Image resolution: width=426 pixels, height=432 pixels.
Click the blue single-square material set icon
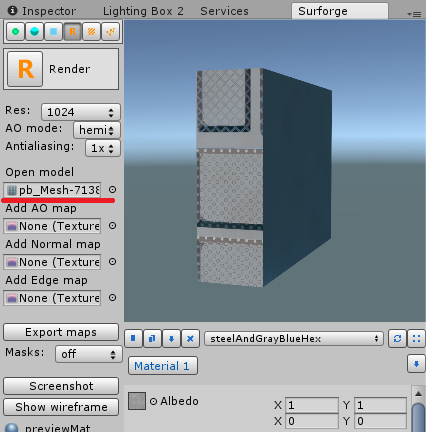pos(133,339)
